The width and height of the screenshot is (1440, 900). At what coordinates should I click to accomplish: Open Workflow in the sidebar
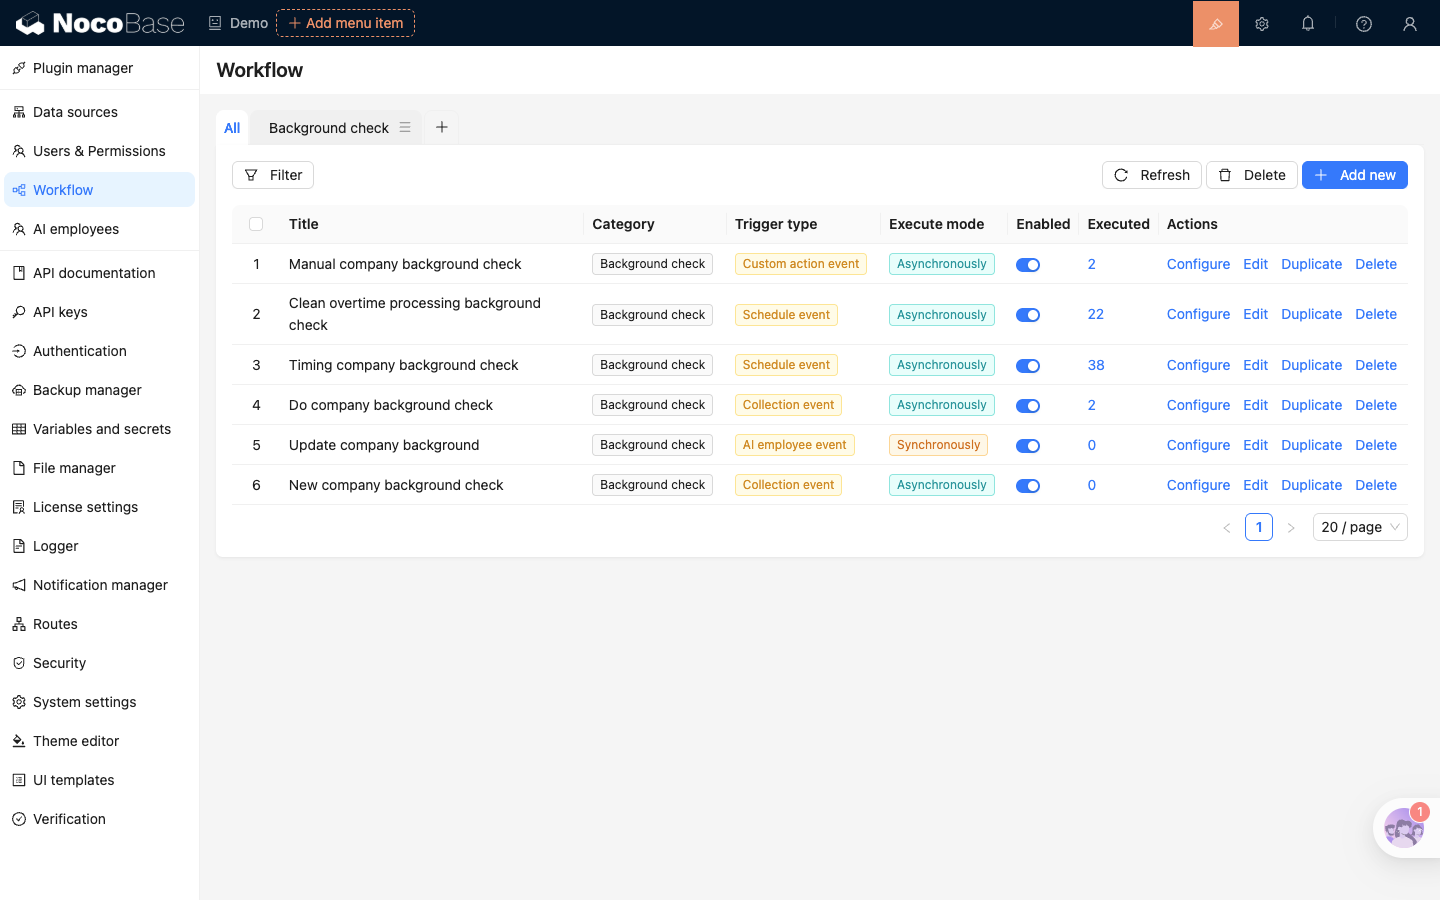point(99,190)
